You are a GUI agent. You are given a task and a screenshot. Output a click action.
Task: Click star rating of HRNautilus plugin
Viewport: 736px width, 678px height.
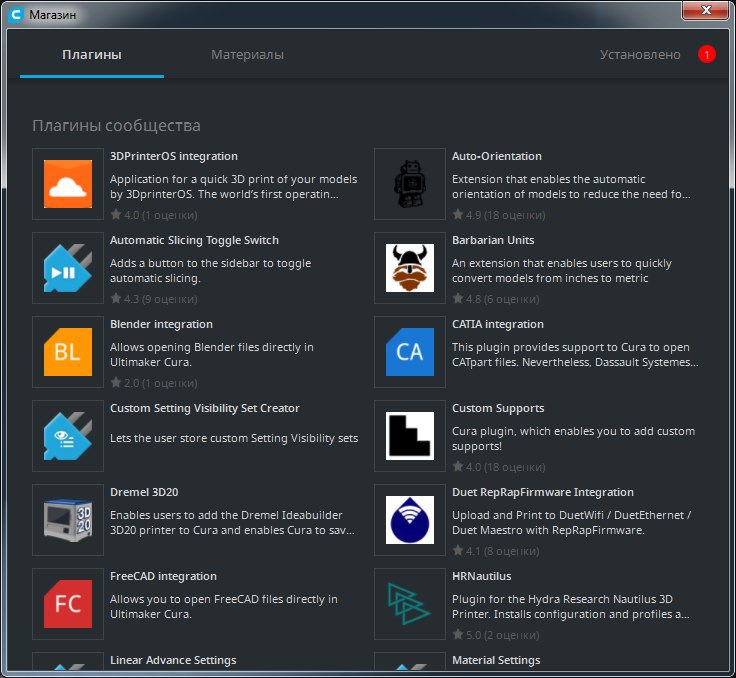point(496,635)
